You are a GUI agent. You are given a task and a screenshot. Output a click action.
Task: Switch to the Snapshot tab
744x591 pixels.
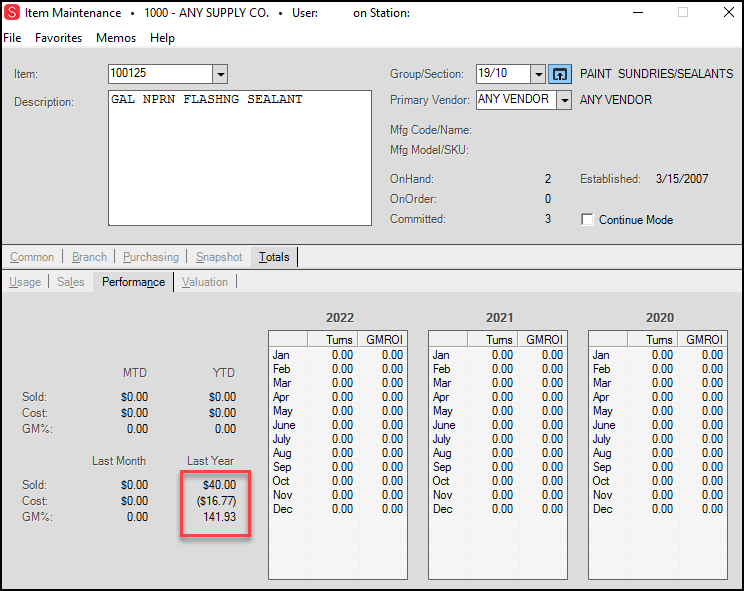[x=219, y=257]
